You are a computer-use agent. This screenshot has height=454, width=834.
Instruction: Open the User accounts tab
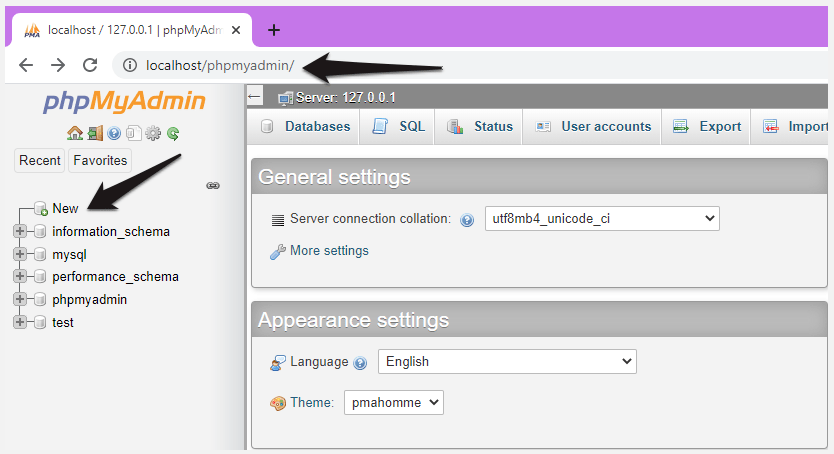pos(593,127)
